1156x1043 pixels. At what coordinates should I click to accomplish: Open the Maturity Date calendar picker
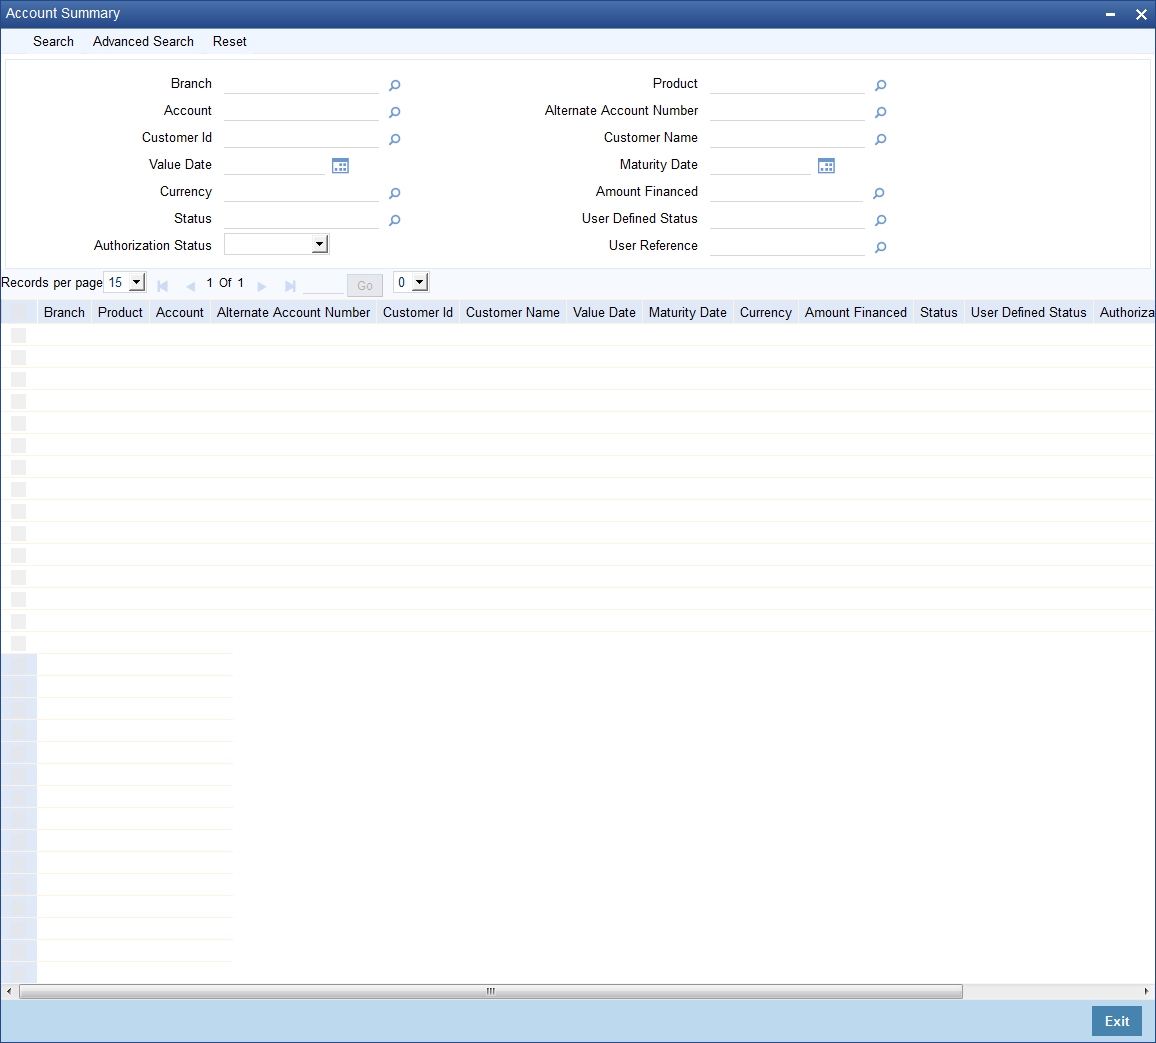[x=826, y=166]
